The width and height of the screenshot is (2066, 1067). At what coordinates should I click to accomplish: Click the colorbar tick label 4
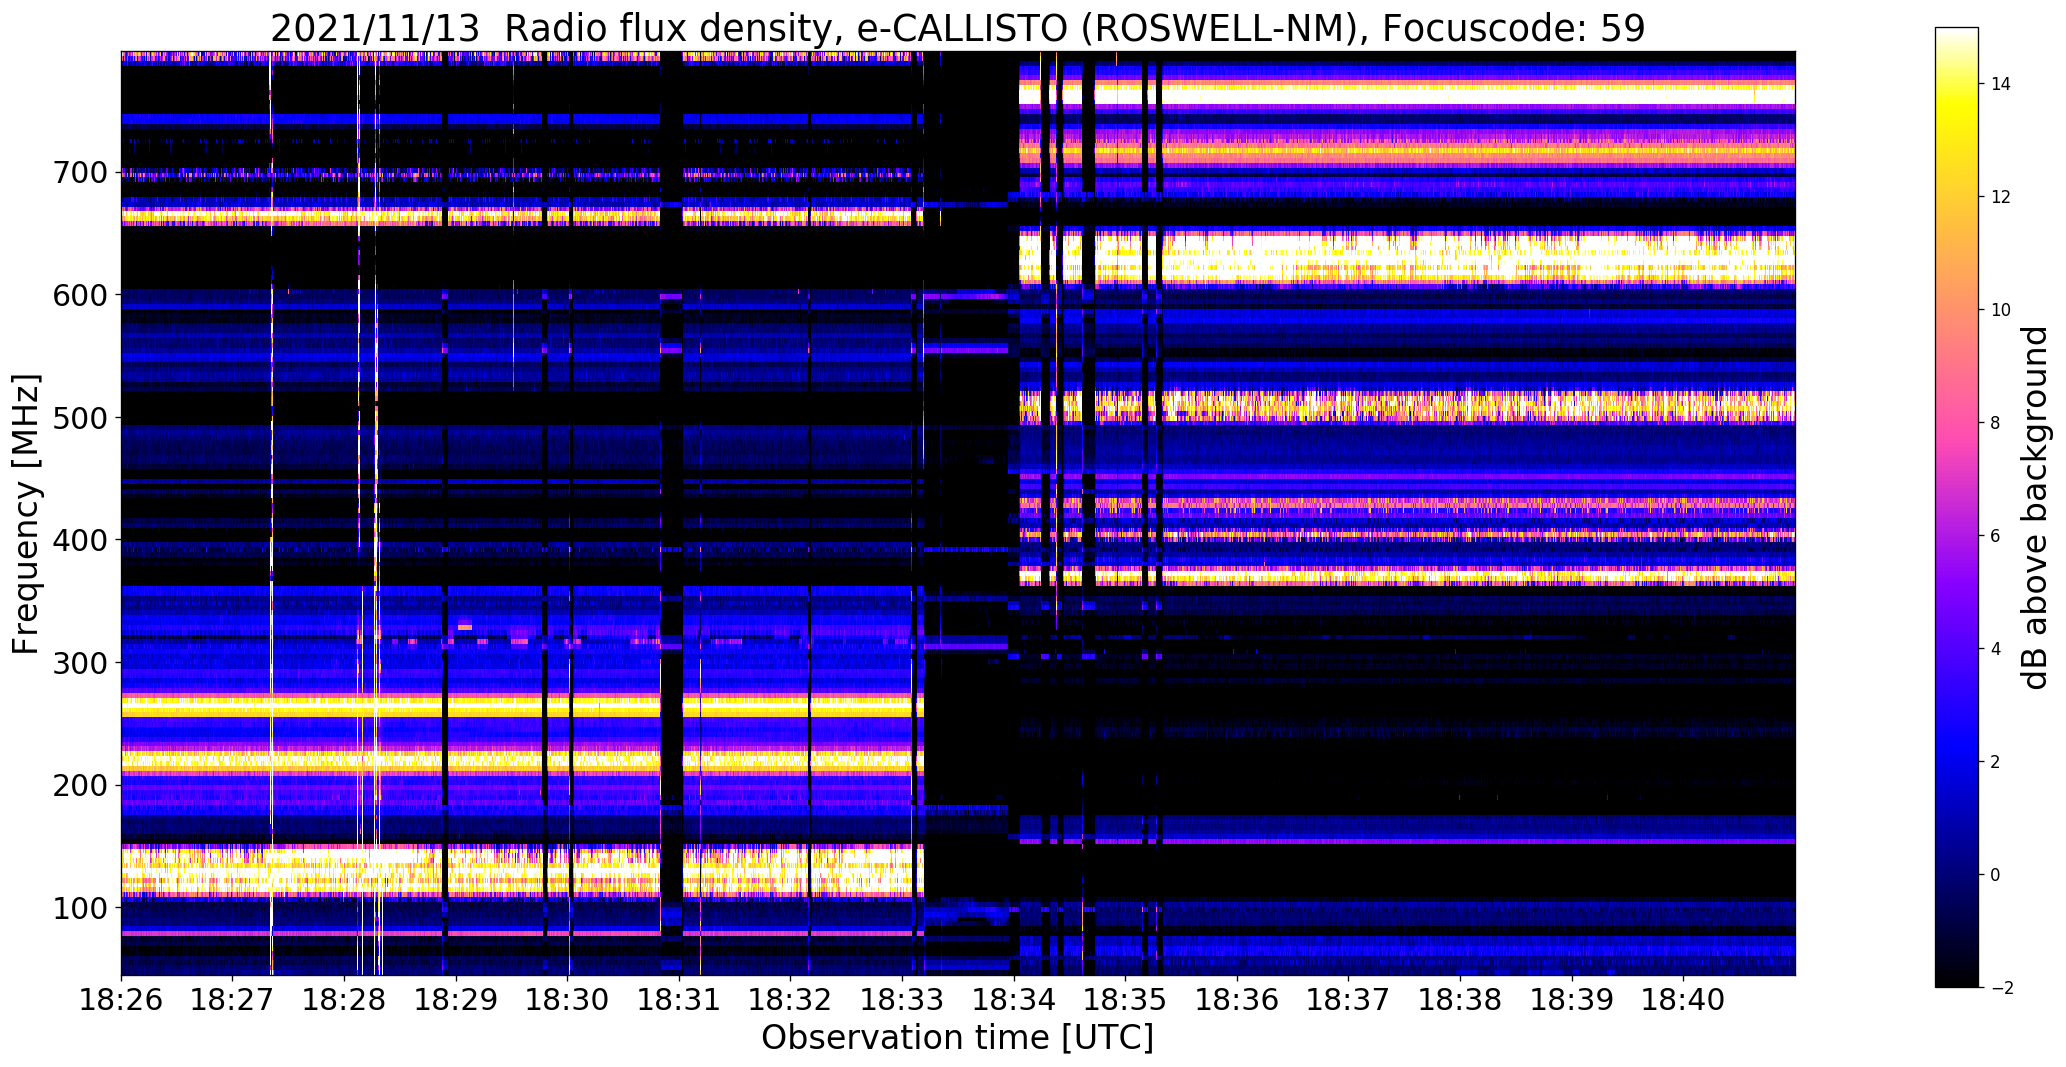[1996, 649]
